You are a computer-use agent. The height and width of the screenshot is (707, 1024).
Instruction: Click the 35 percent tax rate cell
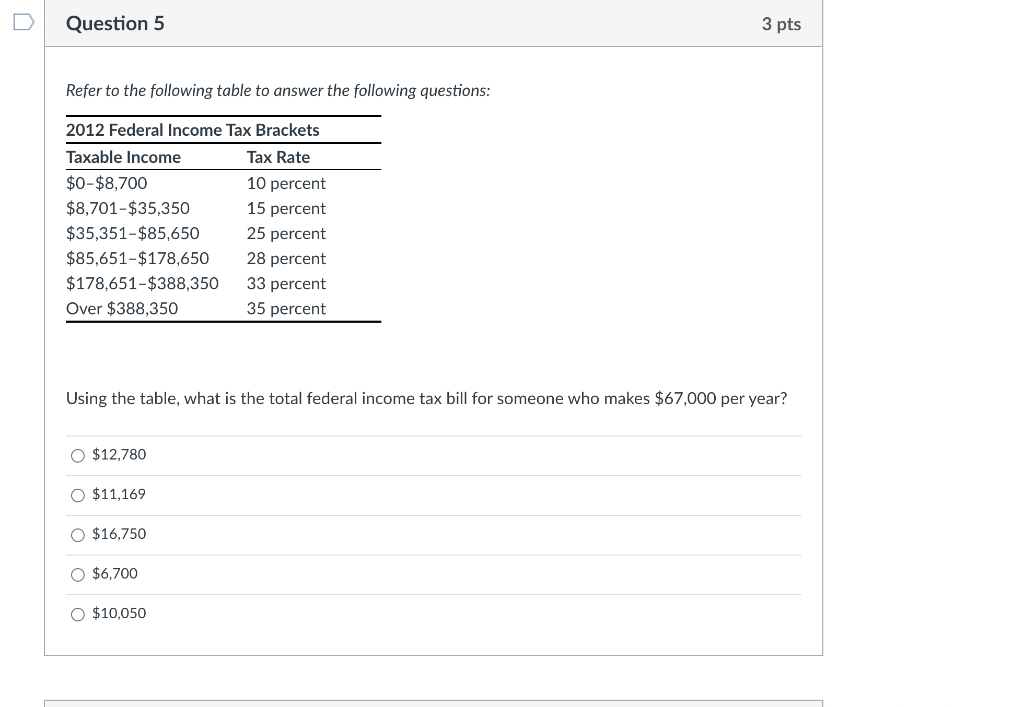tap(286, 308)
